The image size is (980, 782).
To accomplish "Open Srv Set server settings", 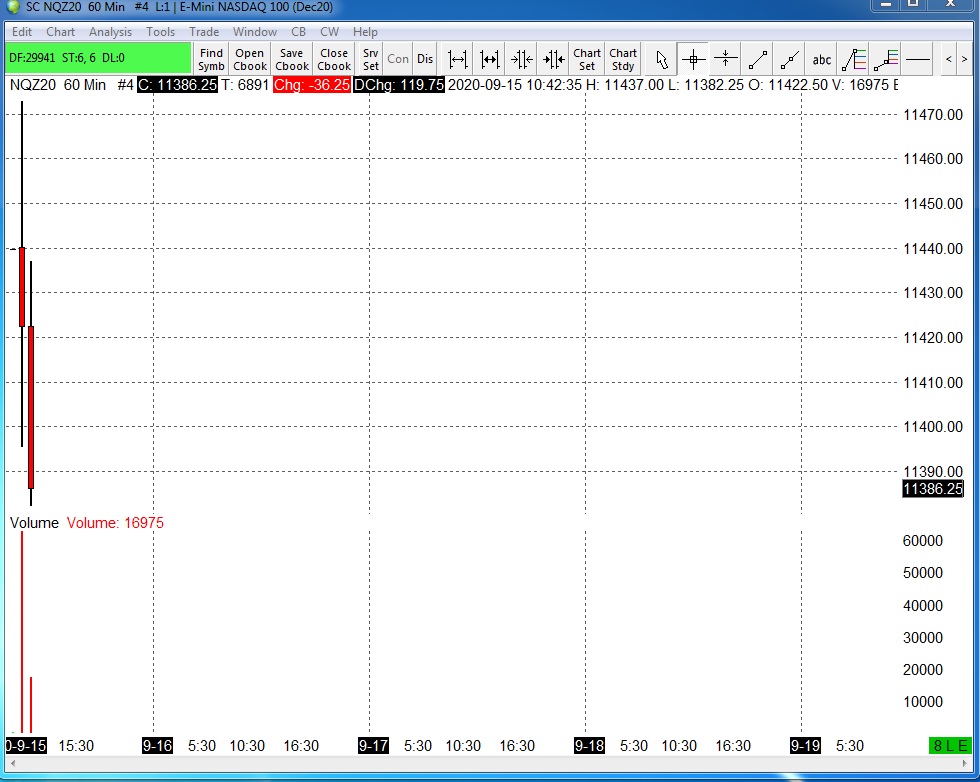I will coord(371,59).
